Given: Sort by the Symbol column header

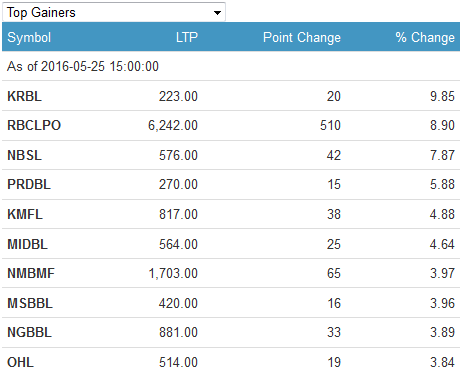Looking at the screenshot, I should (x=29, y=37).
